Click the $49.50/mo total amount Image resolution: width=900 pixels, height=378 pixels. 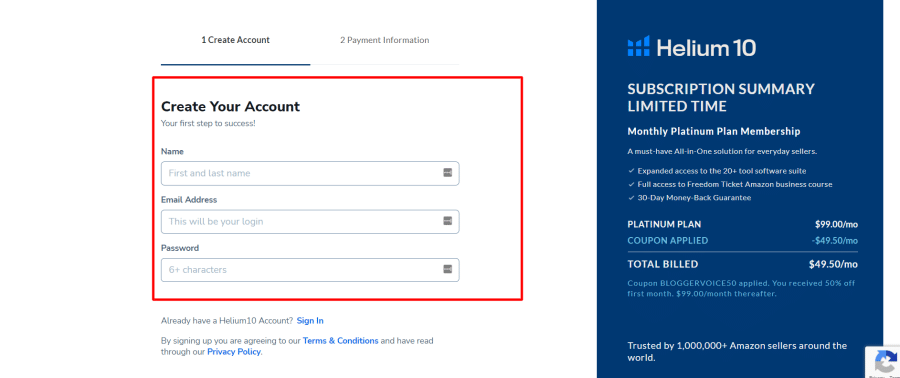coord(833,264)
